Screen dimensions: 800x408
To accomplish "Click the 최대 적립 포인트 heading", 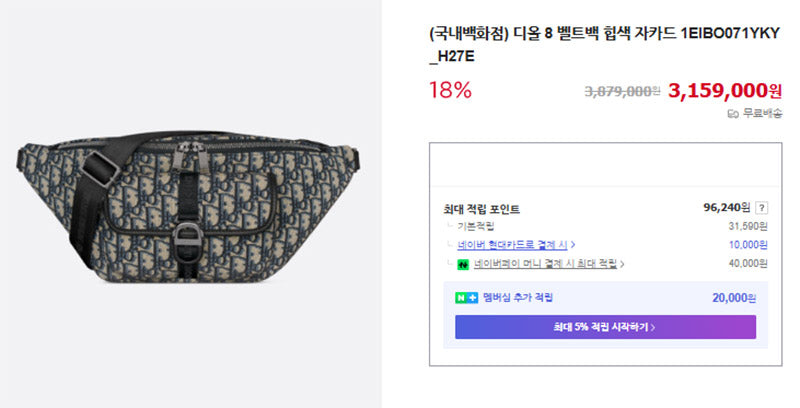I will (481, 209).
